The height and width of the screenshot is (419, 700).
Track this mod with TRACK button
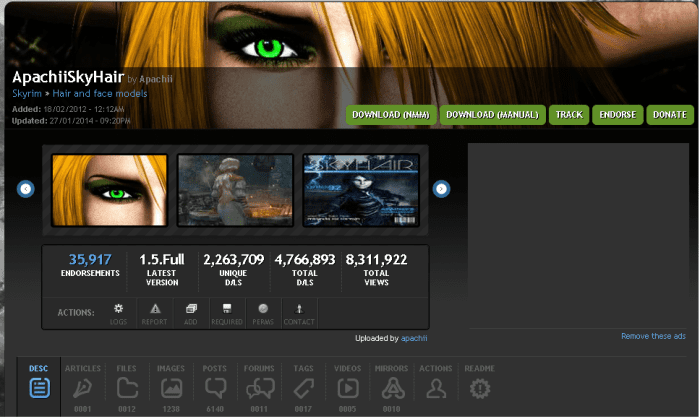(x=569, y=115)
